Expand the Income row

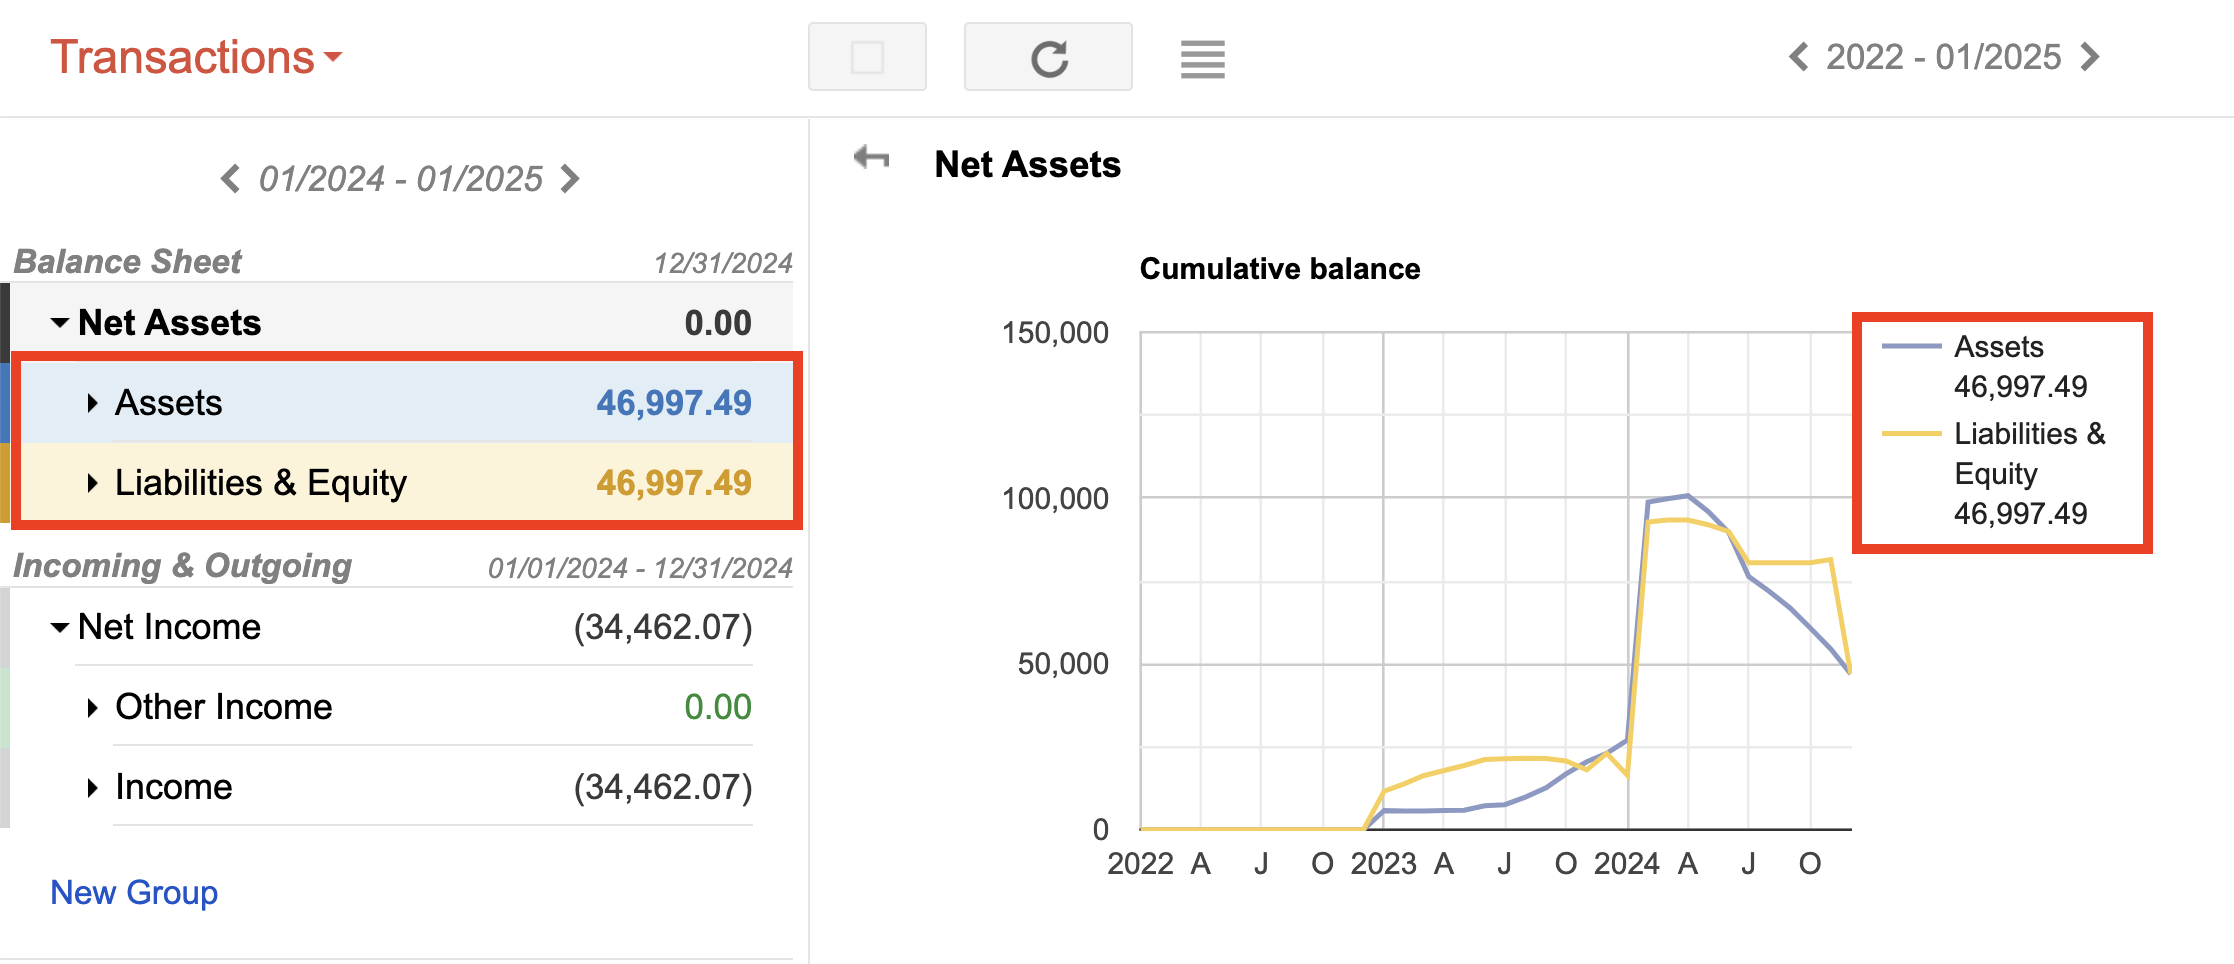coord(91,787)
